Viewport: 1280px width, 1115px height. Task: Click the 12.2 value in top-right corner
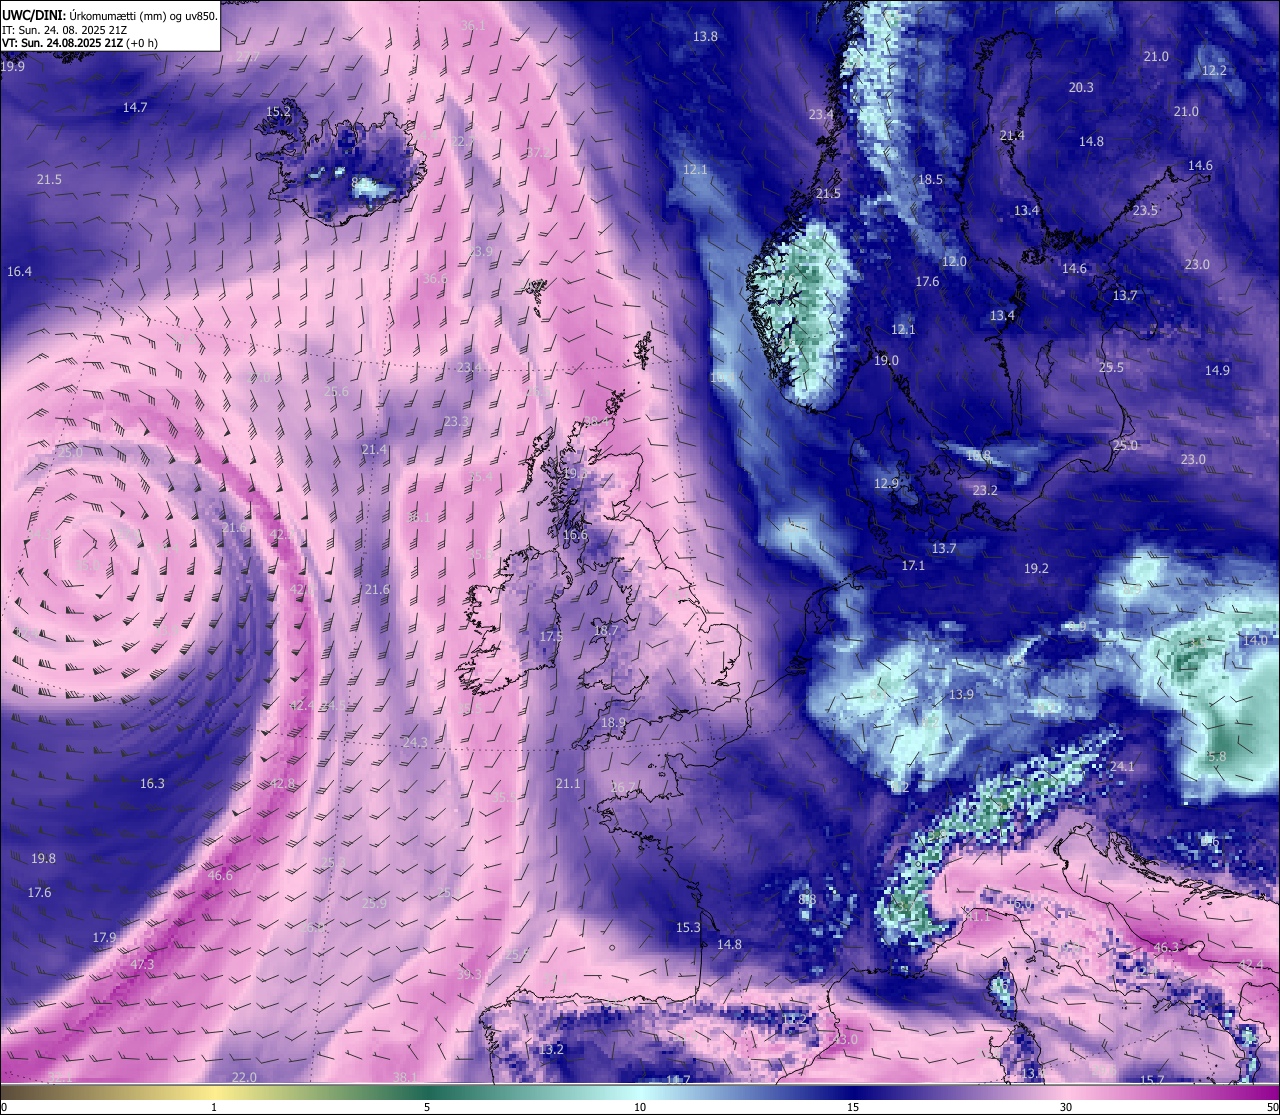click(1214, 71)
